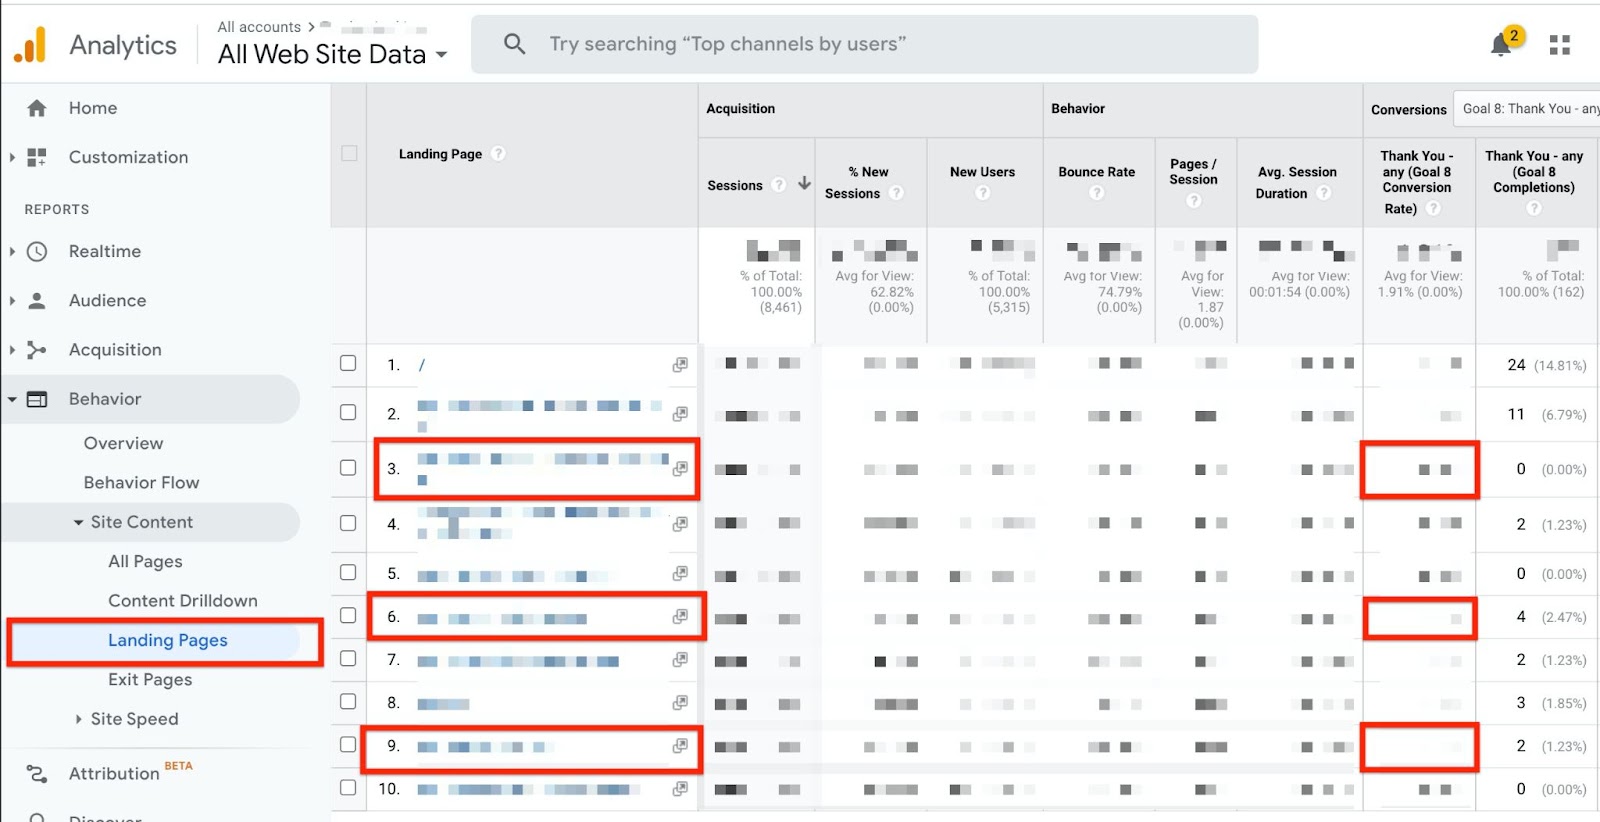Collapse the Behavior section arrow
The width and height of the screenshot is (1600, 822).
[12, 399]
